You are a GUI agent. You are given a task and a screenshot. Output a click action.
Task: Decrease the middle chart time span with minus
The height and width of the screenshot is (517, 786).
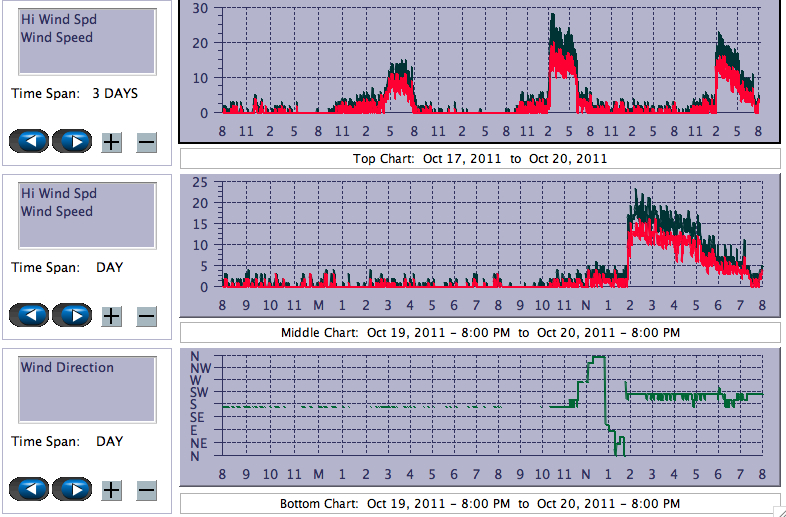pyautogui.click(x=146, y=316)
